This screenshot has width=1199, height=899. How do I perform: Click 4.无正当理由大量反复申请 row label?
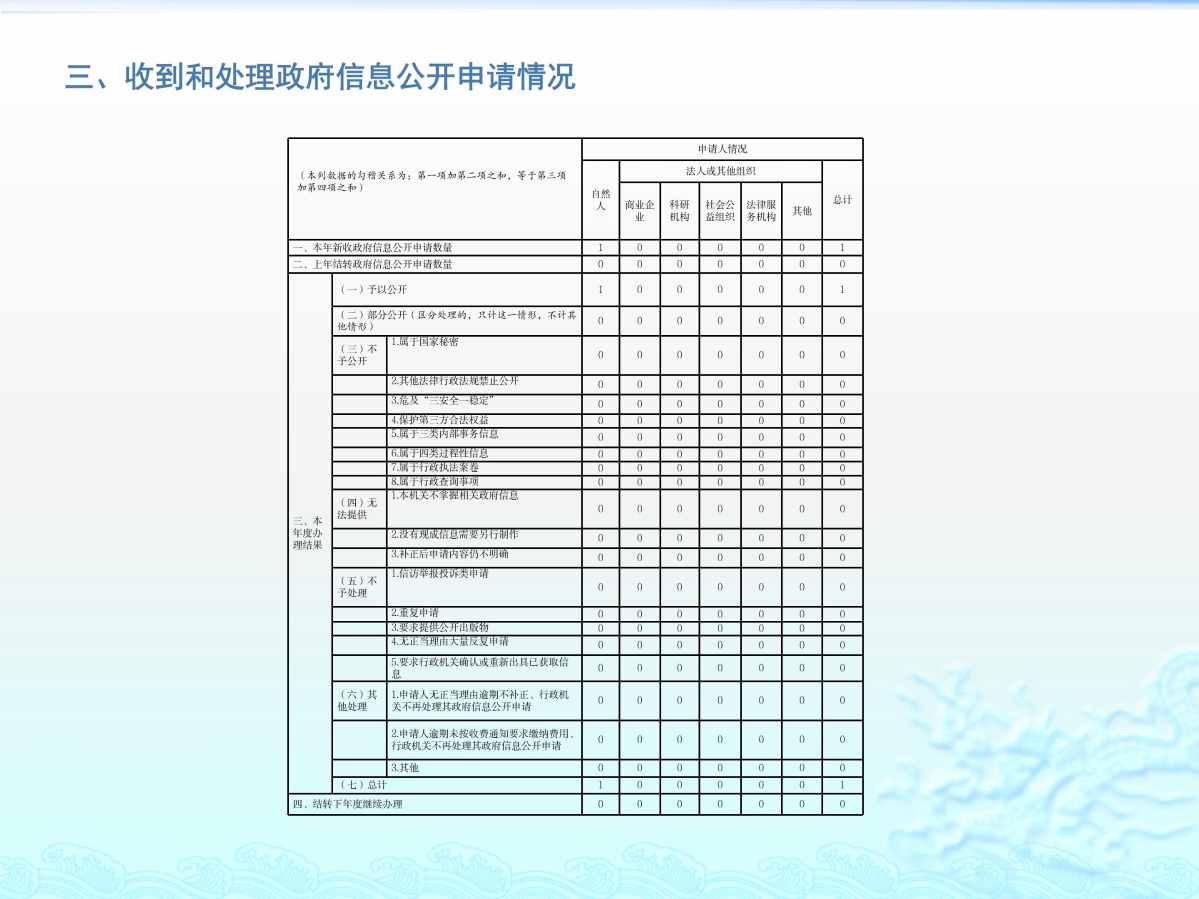coord(484,645)
